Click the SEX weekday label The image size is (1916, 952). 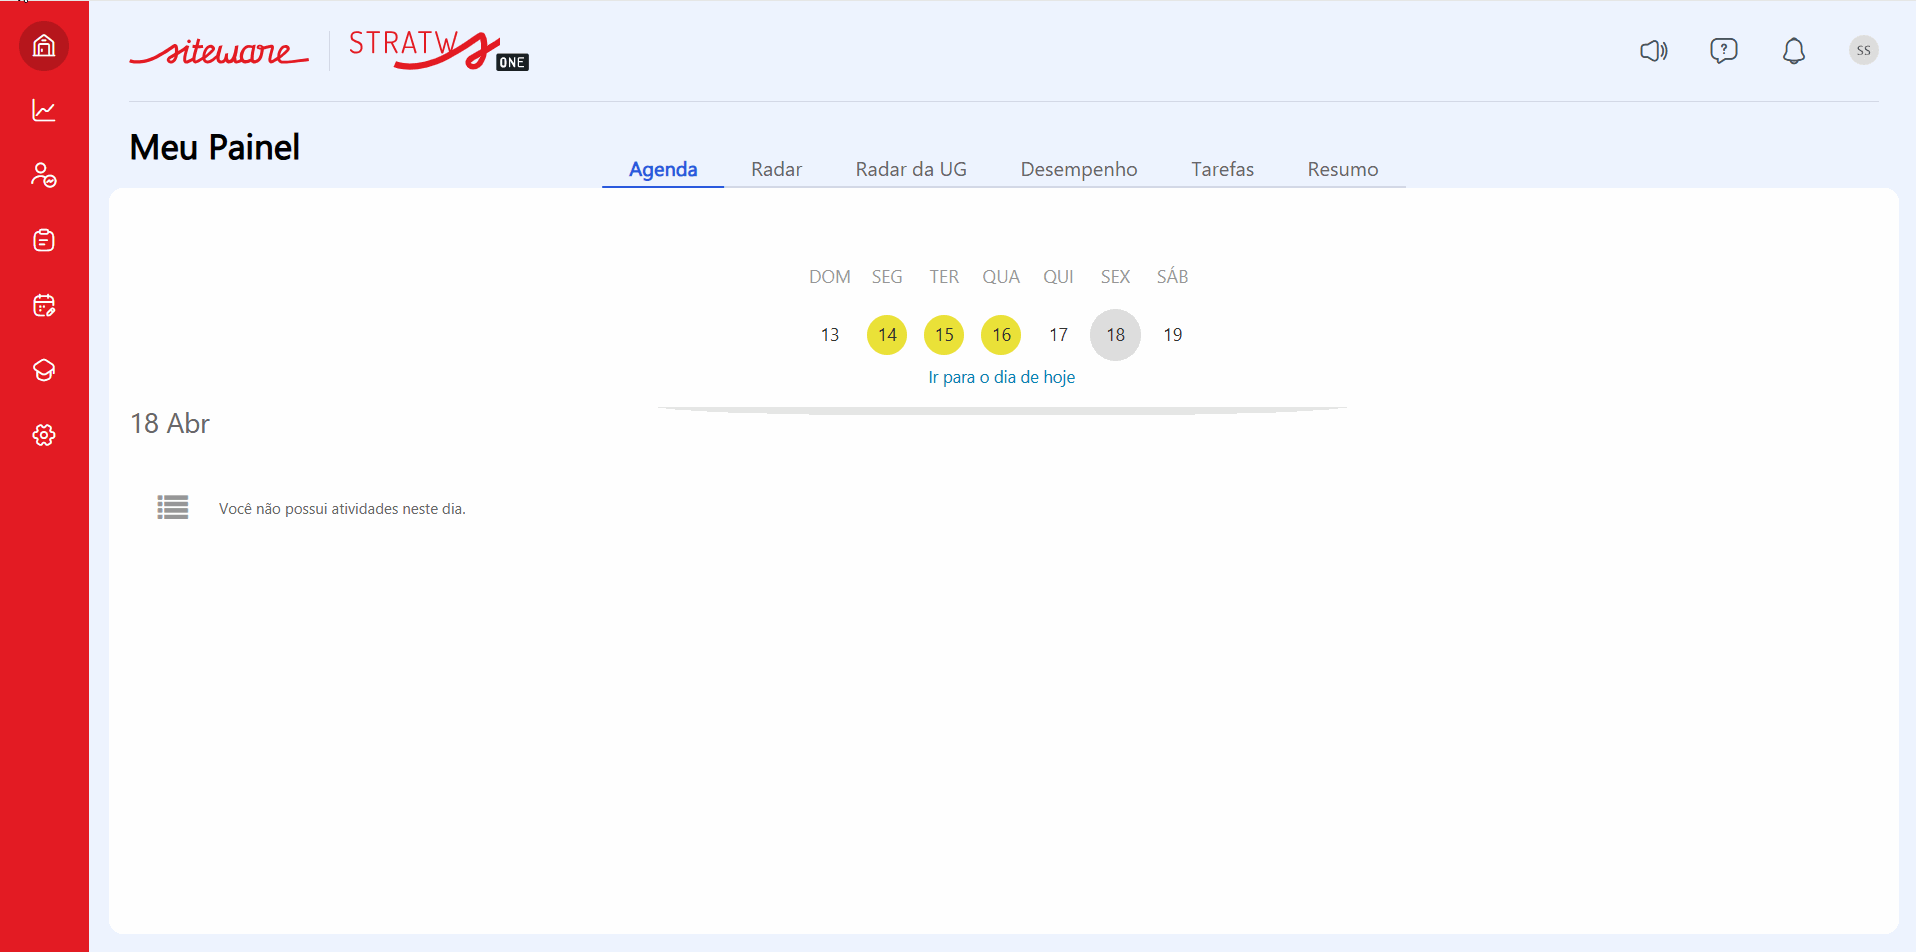[x=1116, y=277]
